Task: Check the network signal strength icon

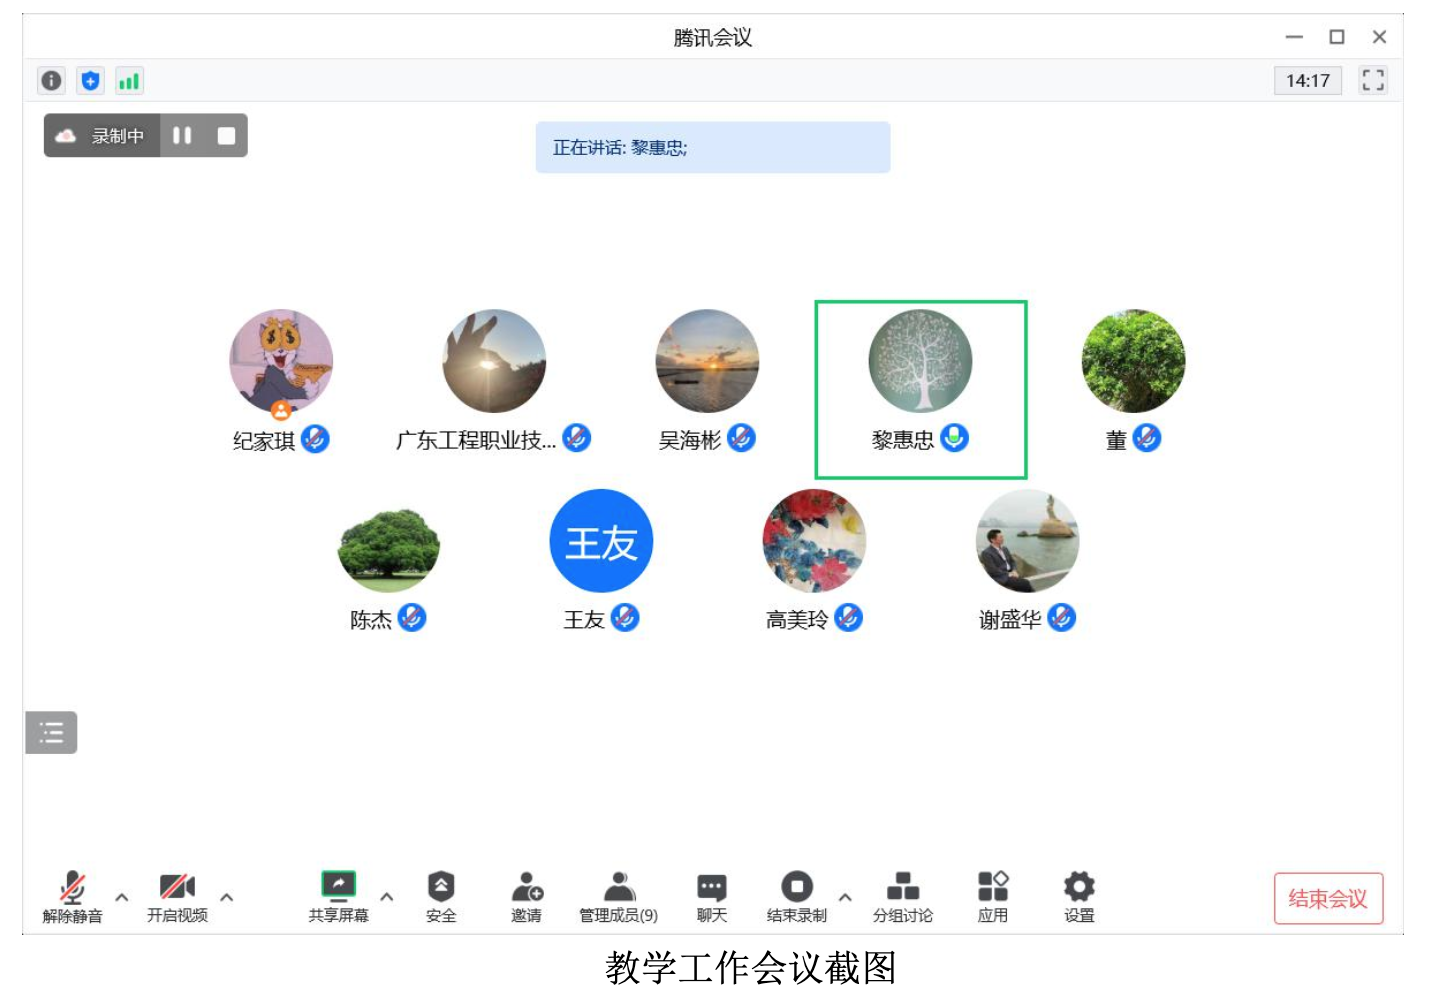Action: (129, 81)
